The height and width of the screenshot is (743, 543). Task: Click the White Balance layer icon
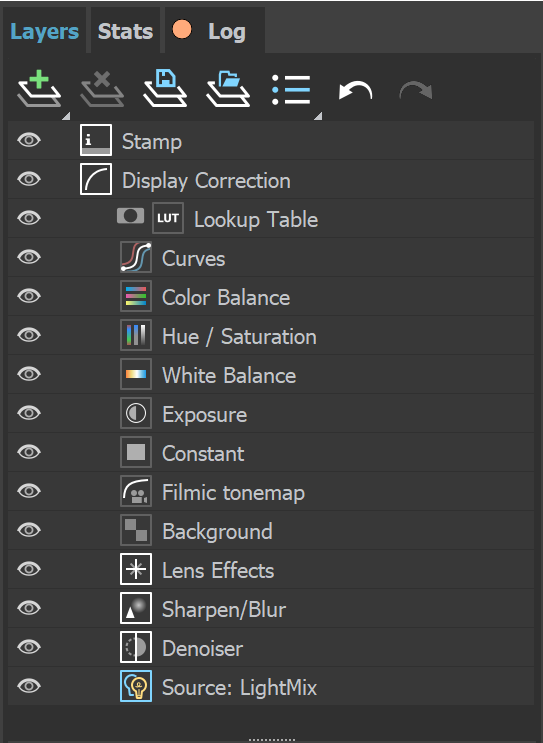point(136,374)
